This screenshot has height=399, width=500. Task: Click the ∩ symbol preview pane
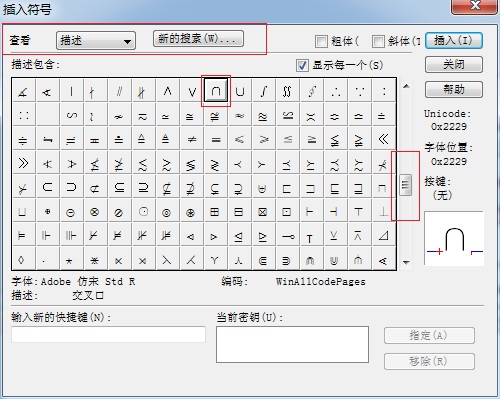pyautogui.click(x=454, y=238)
